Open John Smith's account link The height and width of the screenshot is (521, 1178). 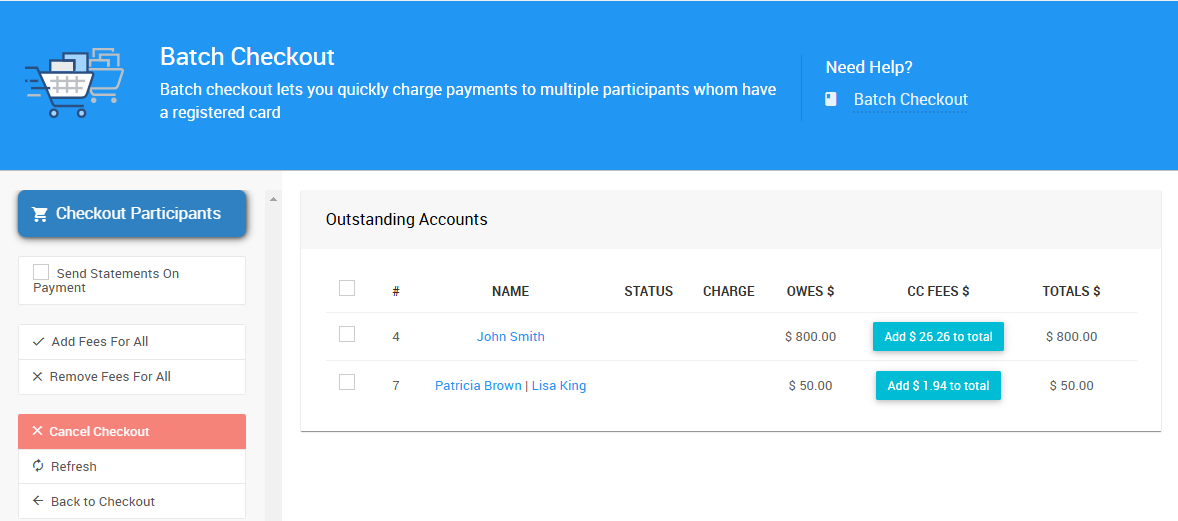click(x=510, y=337)
